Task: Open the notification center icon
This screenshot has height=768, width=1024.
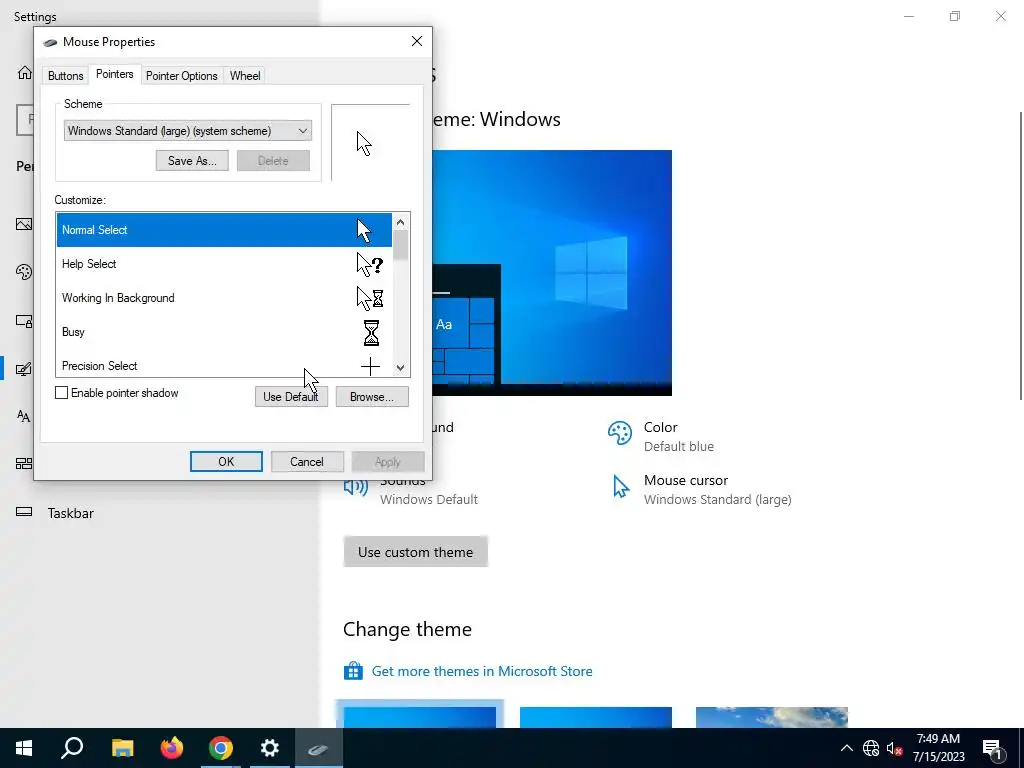Action: pyautogui.click(x=992, y=748)
